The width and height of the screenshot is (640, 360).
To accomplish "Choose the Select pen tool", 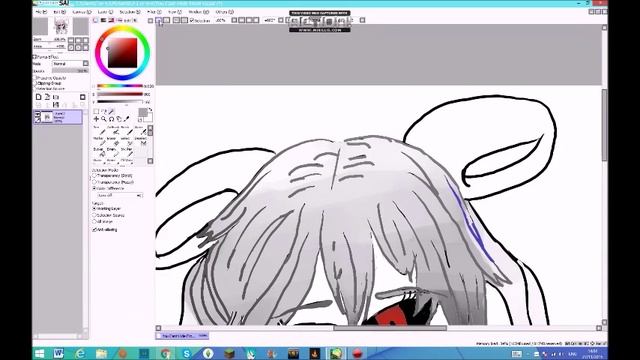I will [127, 142].
